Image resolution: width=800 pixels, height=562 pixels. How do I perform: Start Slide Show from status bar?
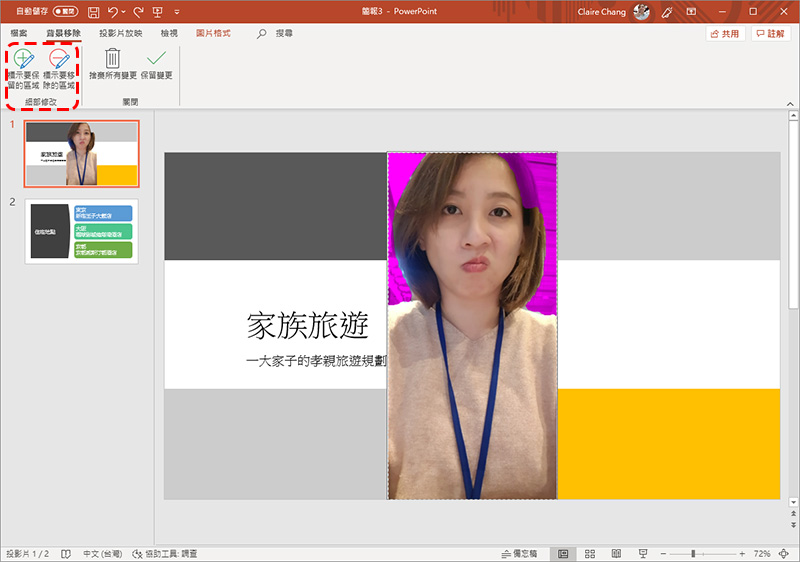point(643,554)
